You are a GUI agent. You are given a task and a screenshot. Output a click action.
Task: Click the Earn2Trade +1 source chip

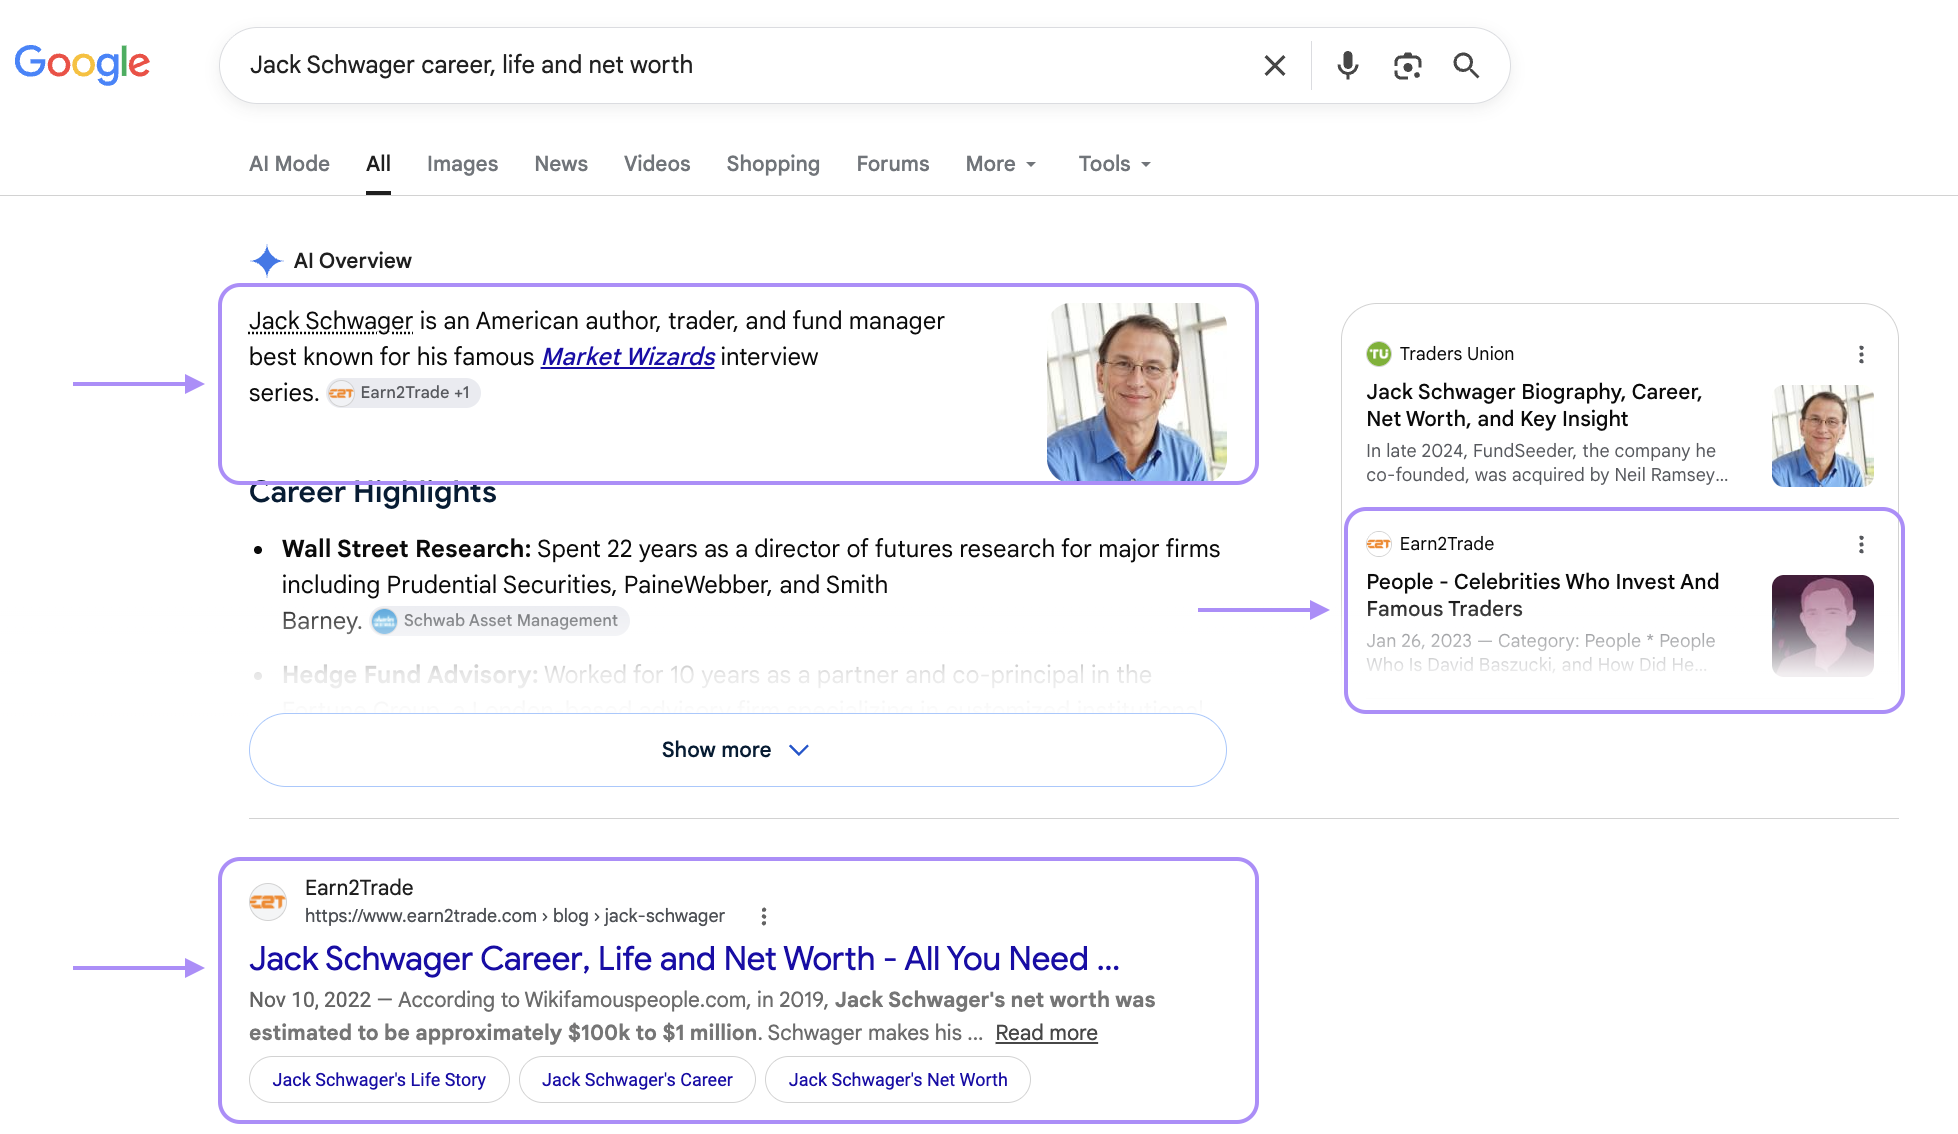(403, 393)
